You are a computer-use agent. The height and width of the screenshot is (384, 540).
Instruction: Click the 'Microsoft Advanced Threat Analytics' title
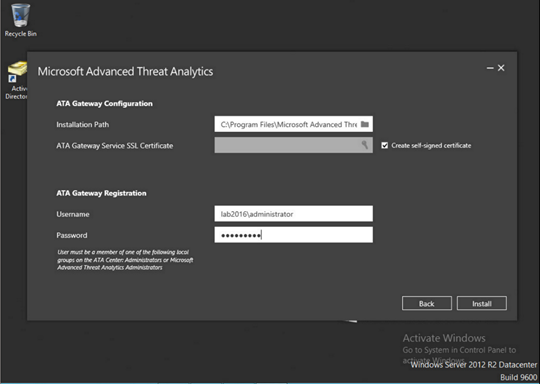pyautogui.click(x=125, y=72)
